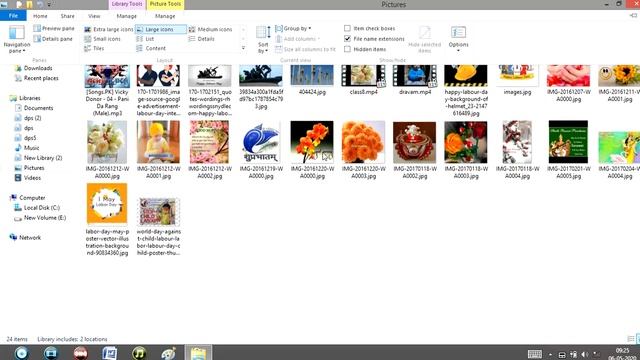This screenshot has width=640, height=360.
Task: Select the Vicky Donor mp3 file
Action: 107,90
